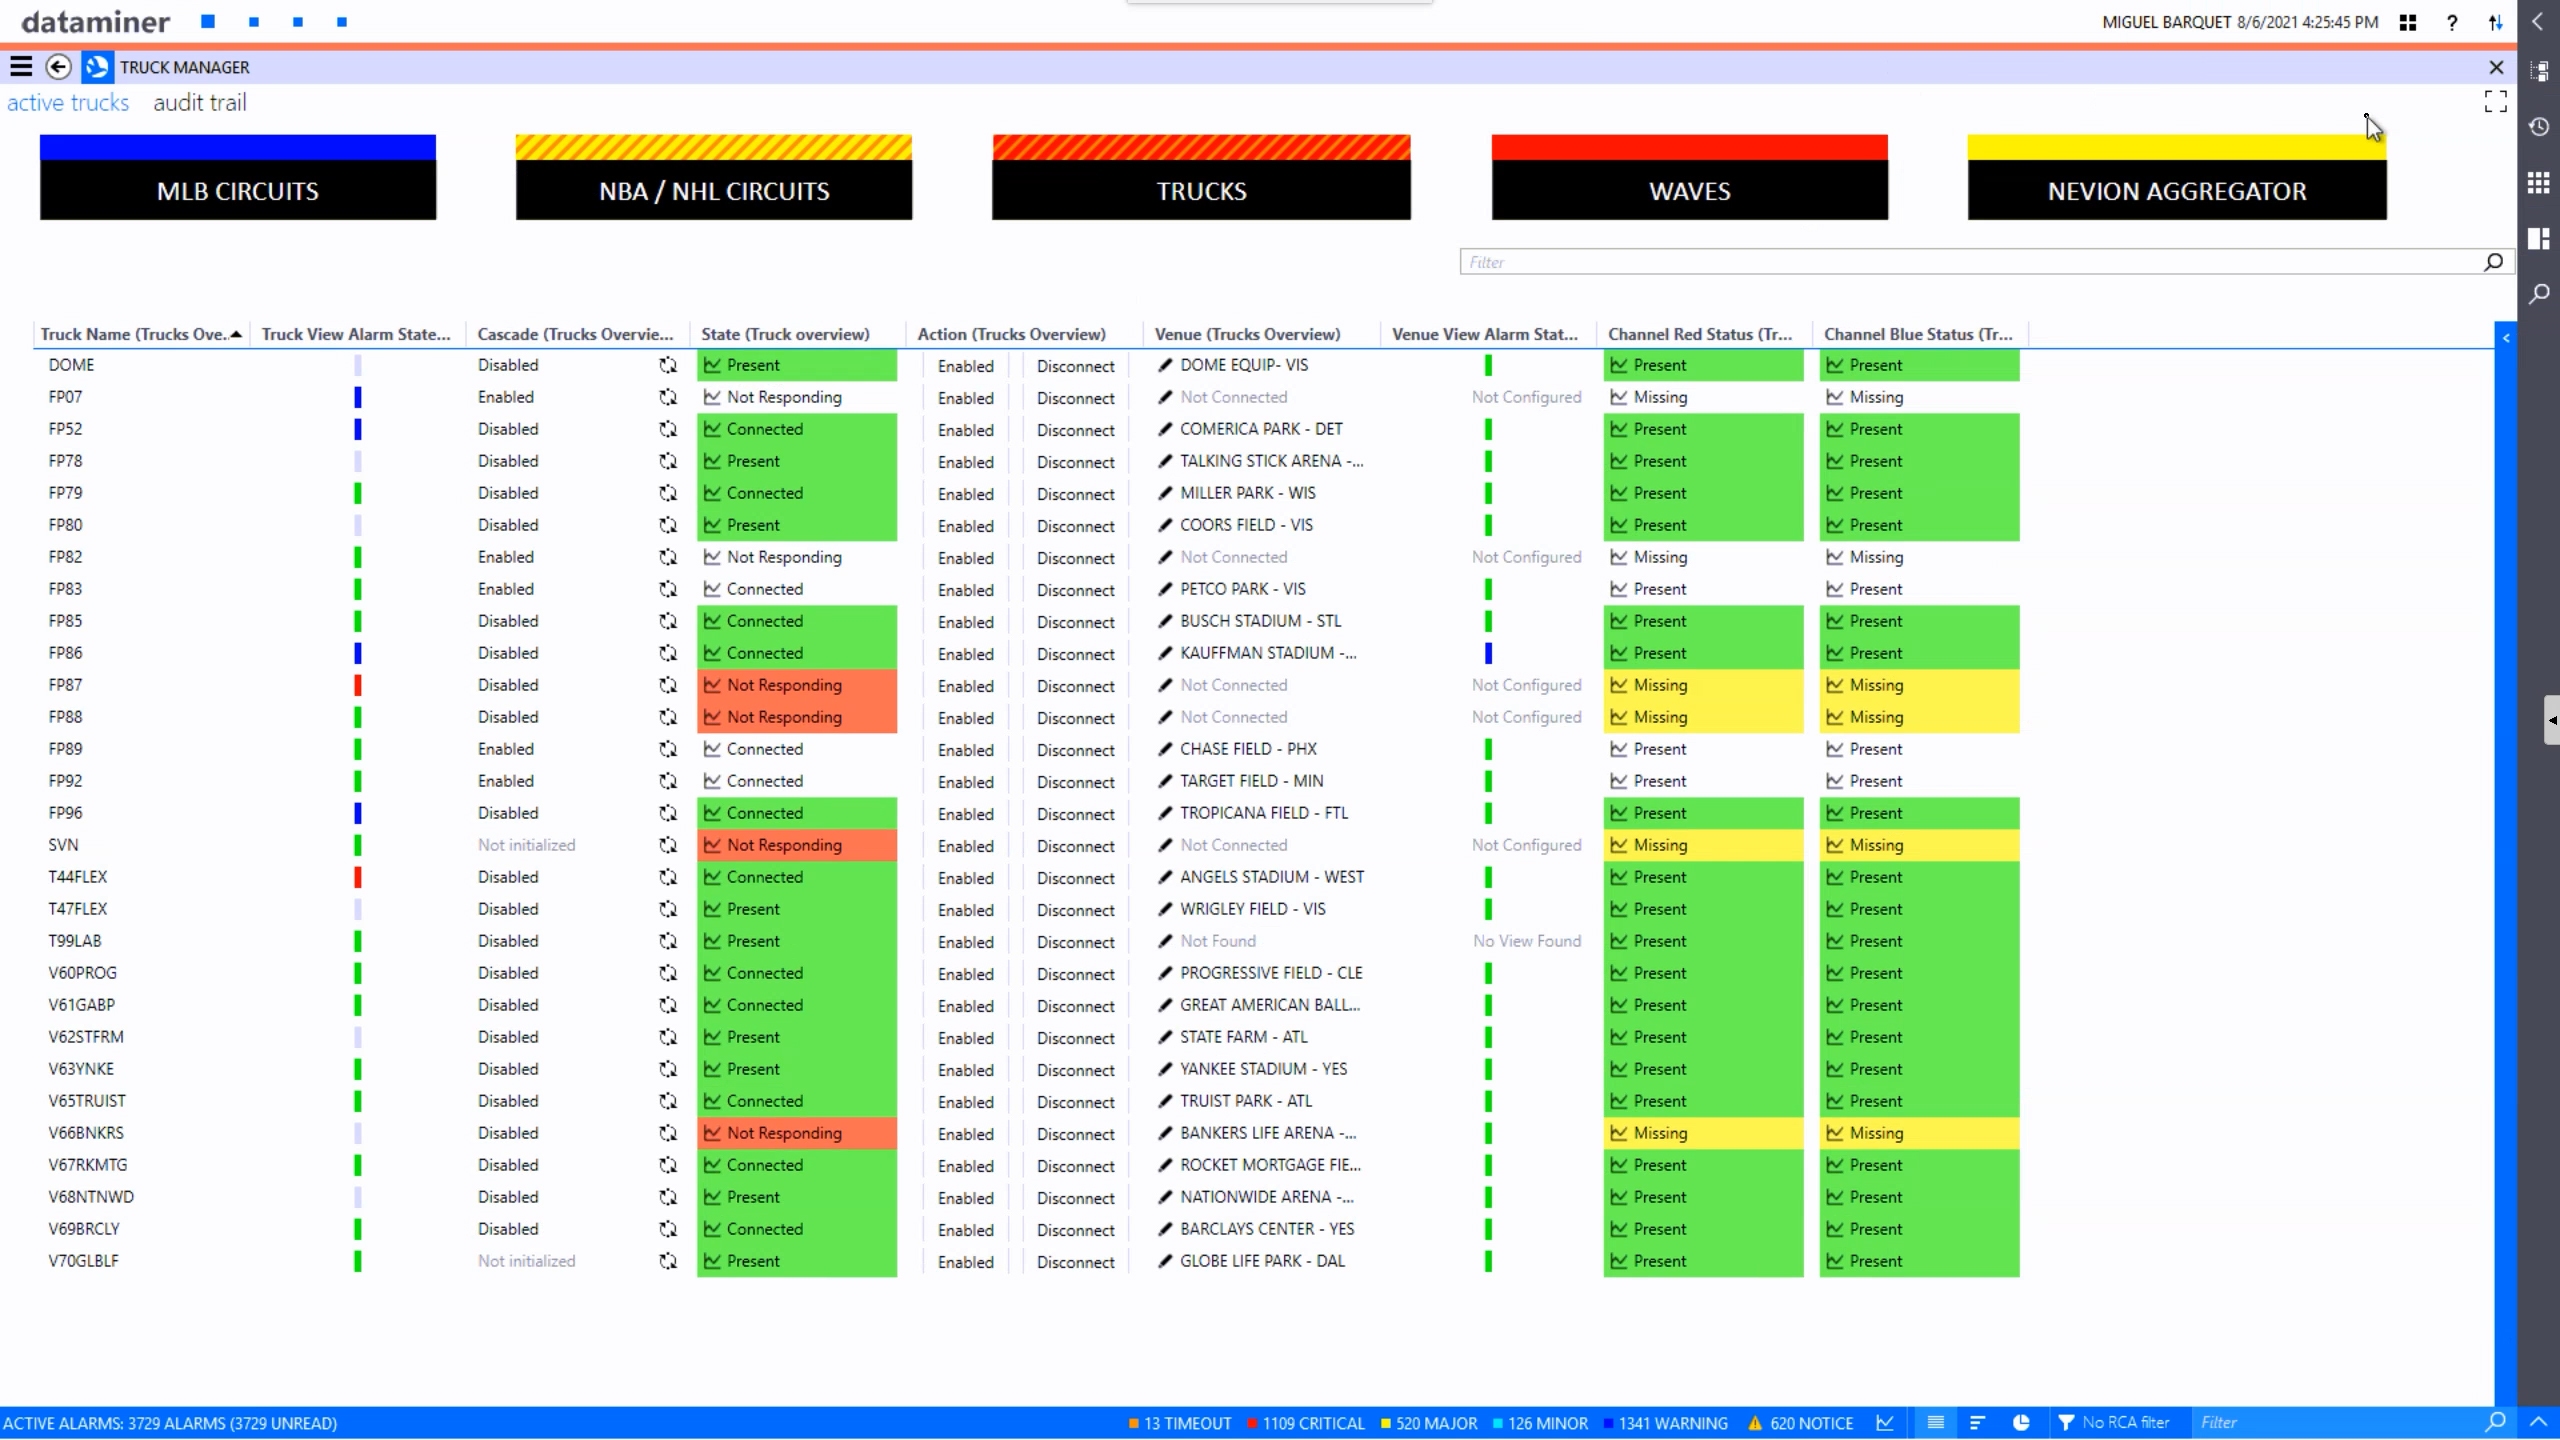
Task: Open apps grid icon next to clock
Action: [2408, 22]
